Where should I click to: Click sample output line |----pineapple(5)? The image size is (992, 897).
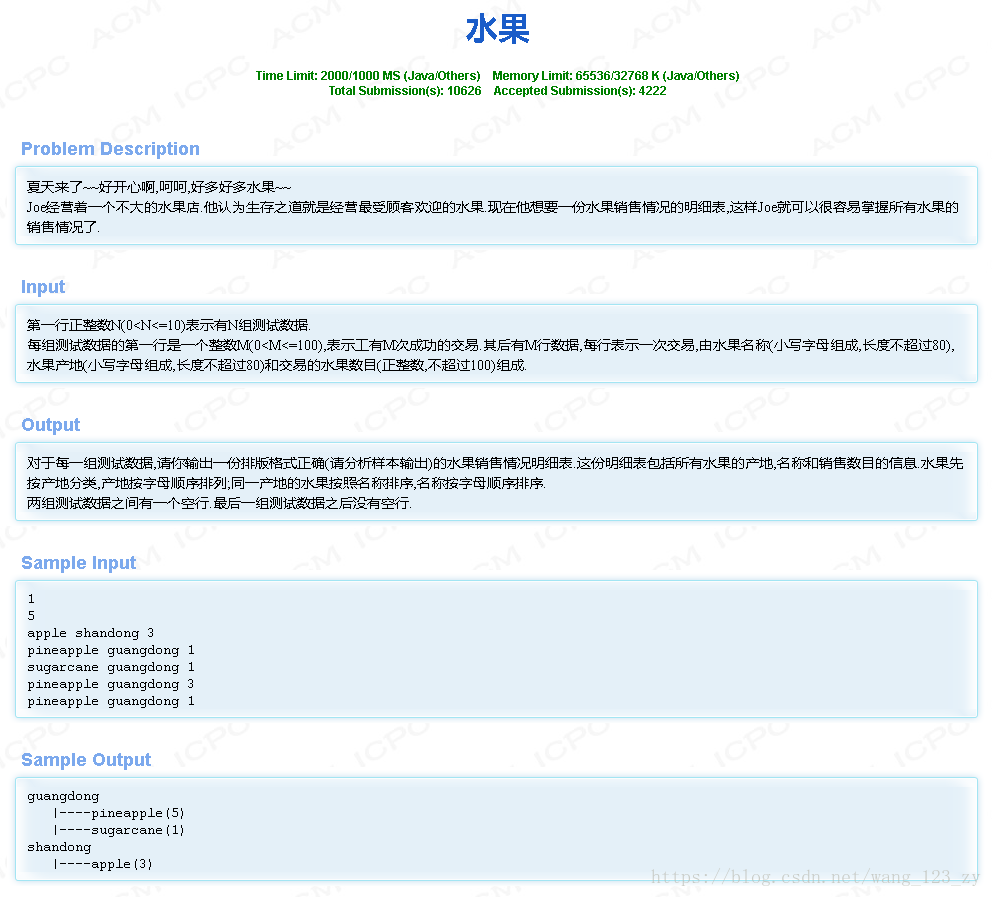119,813
